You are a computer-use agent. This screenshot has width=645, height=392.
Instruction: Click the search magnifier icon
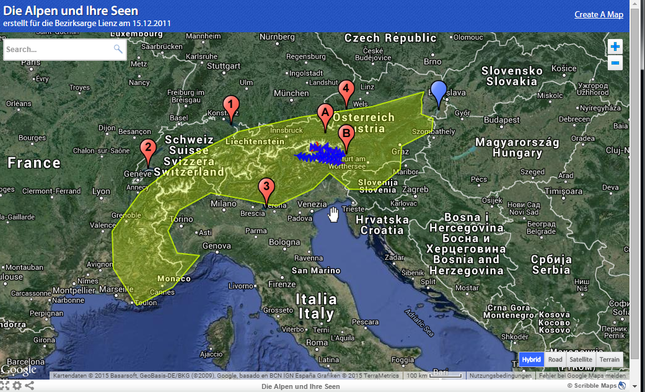point(118,49)
